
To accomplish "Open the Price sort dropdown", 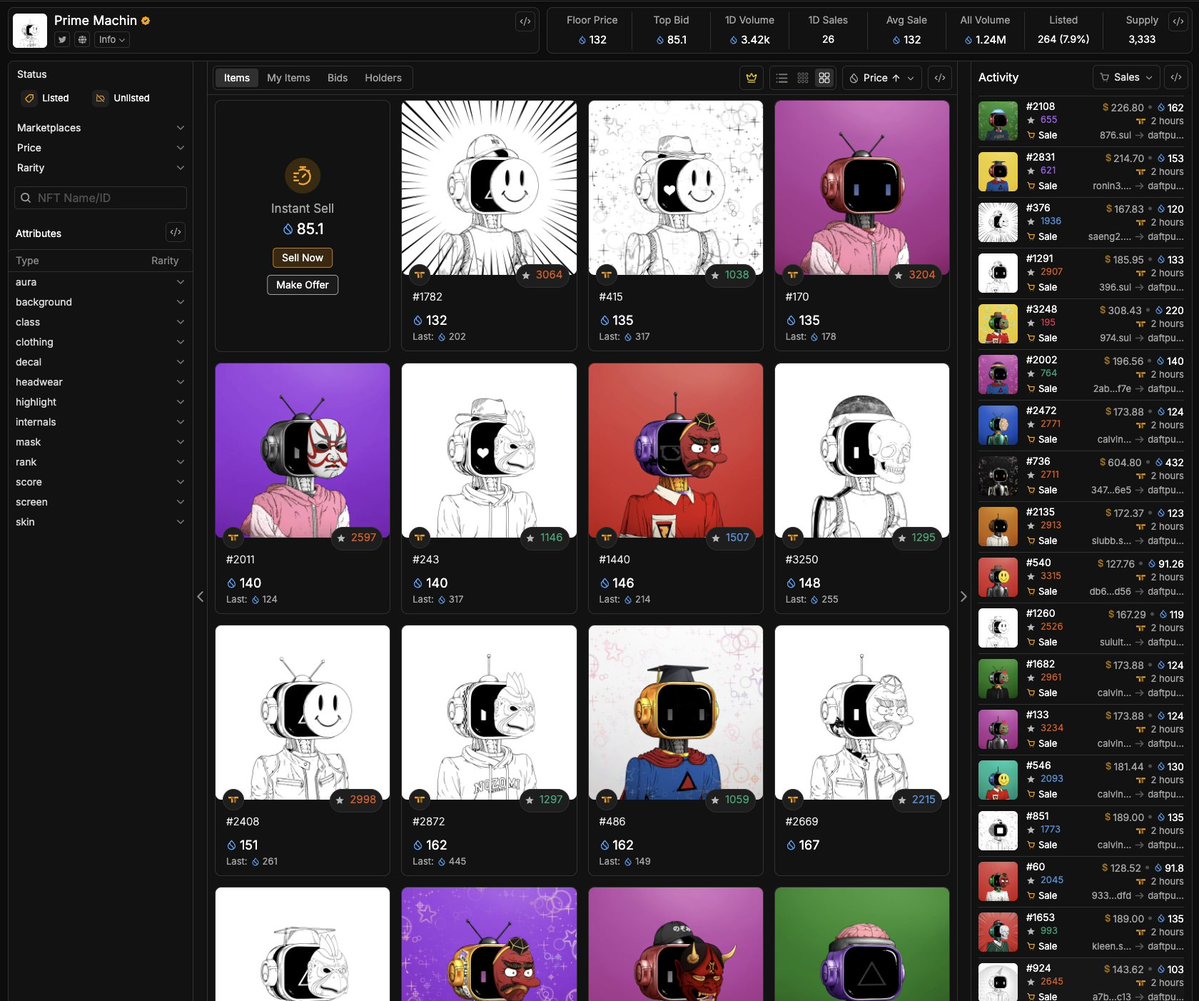I will pyautogui.click(x=882, y=78).
